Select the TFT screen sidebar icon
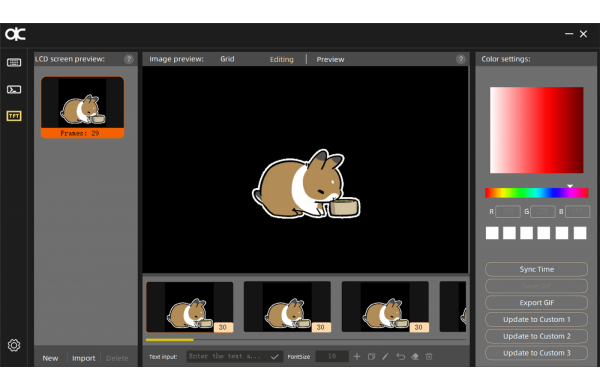The image size is (600, 390). (x=14, y=116)
